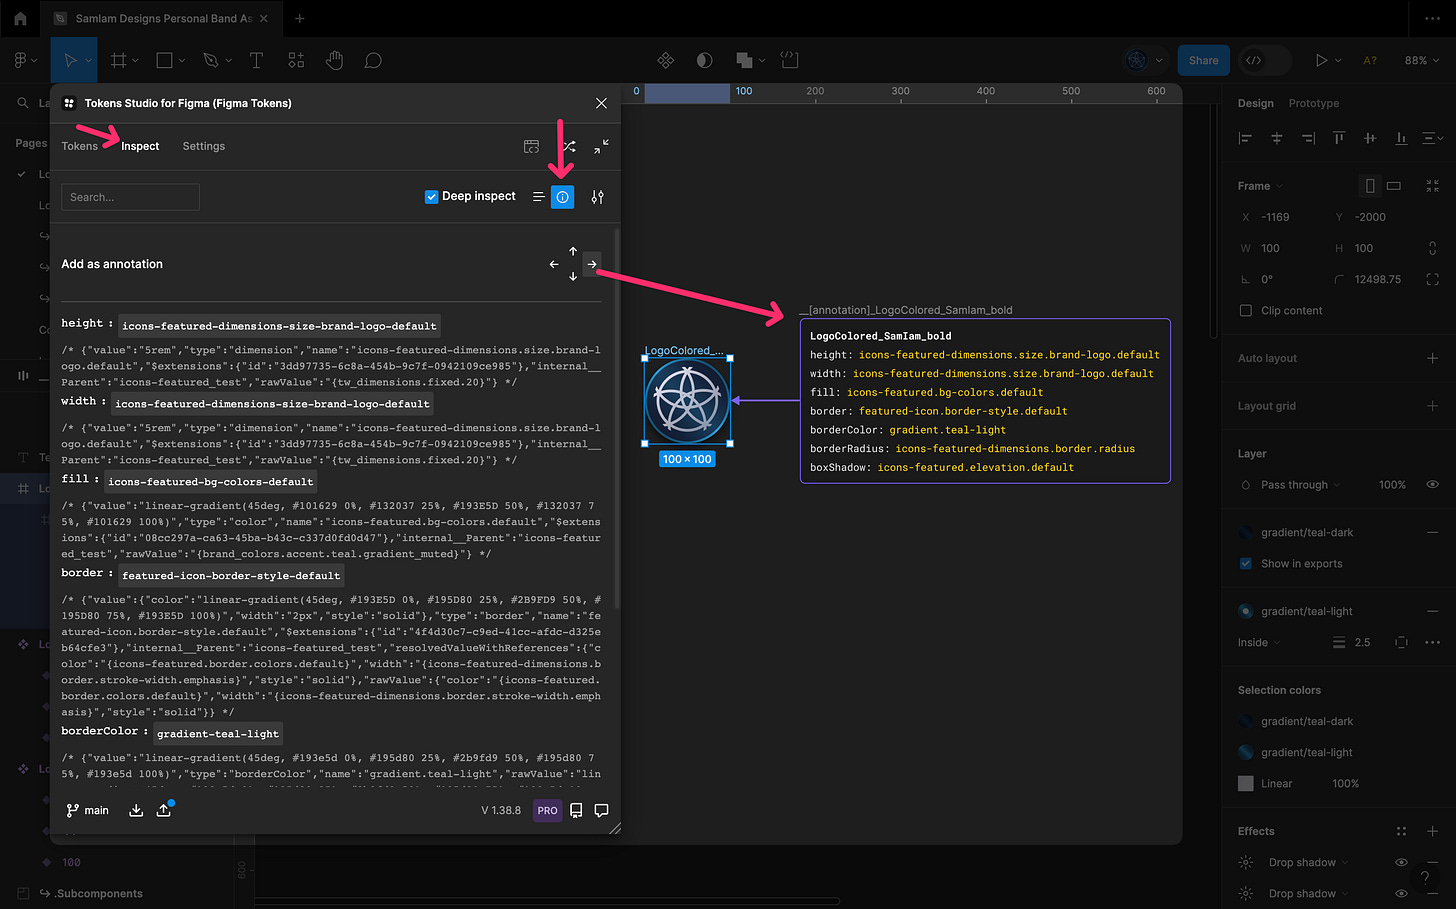Open stroke advanced three-dots menu
This screenshot has height=909, width=1456.
point(1432,643)
